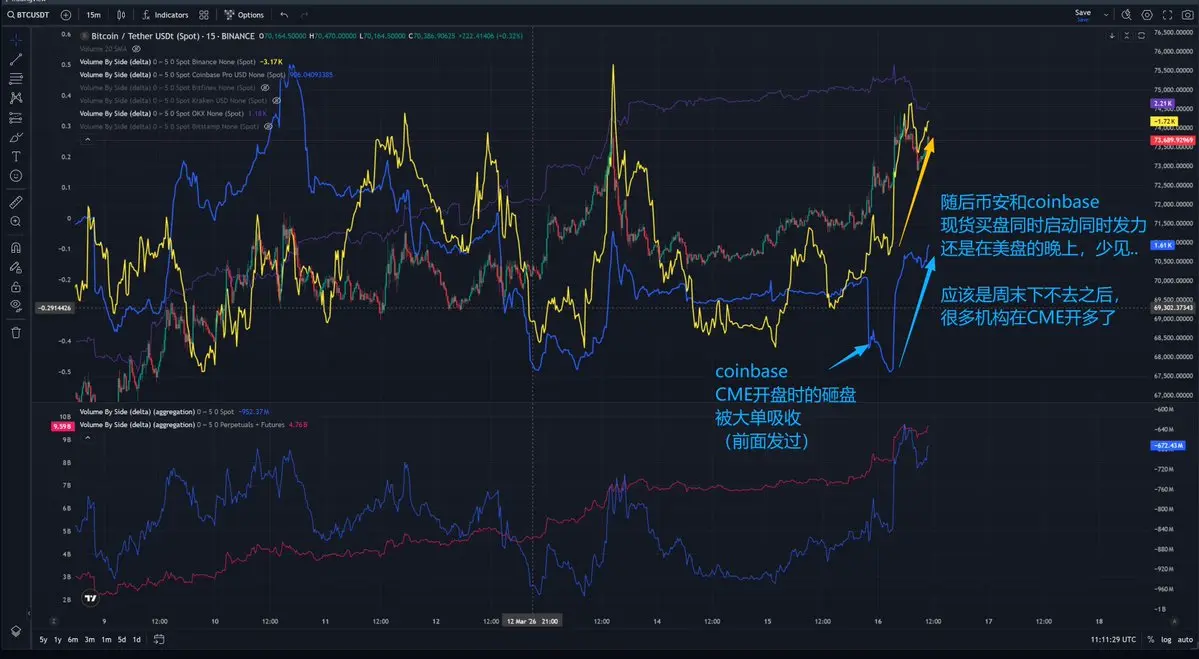Open the quick search icon
This screenshot has width=1199, height=659.
pyautogui.click(x=1126, y=15)
